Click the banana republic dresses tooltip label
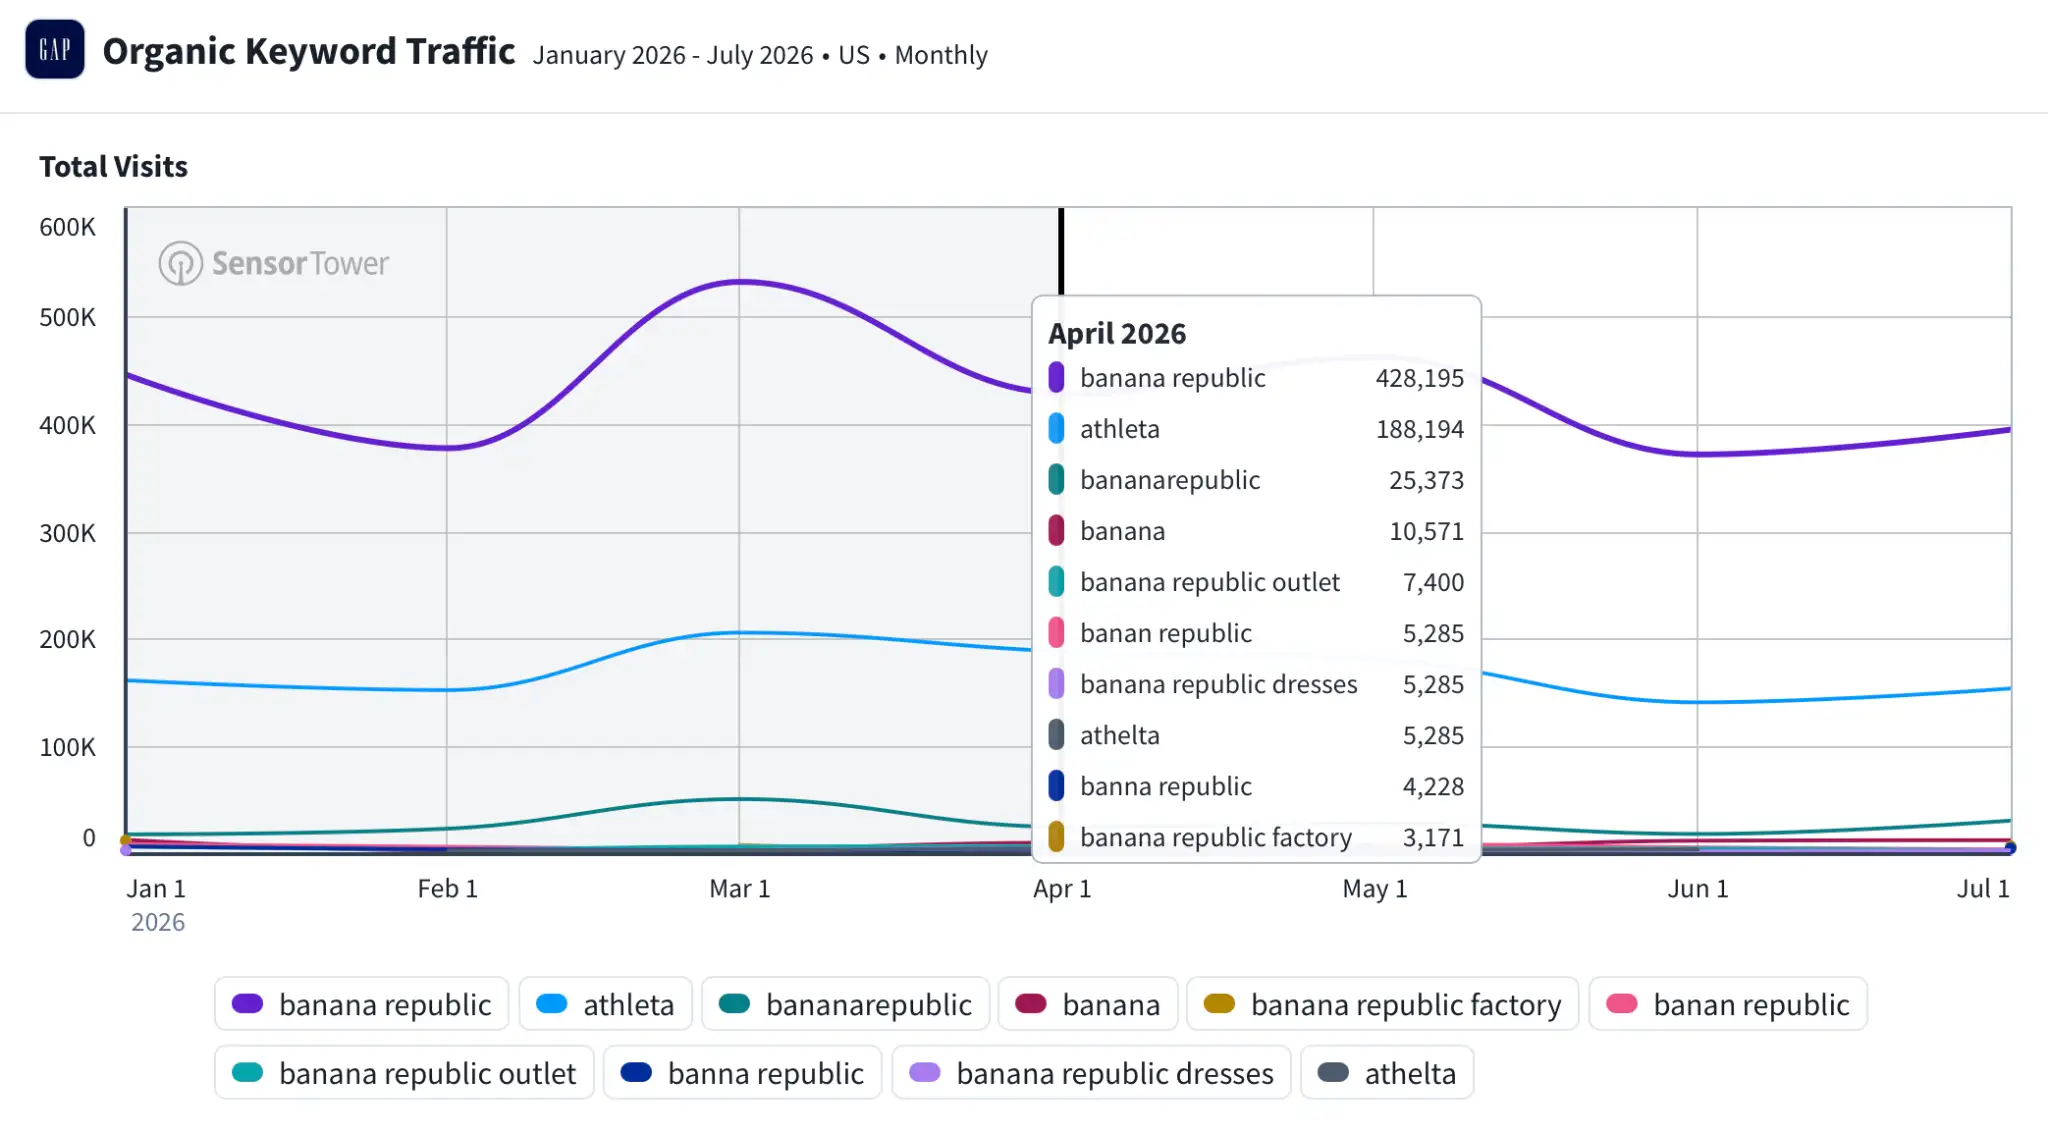Screen dimensions: 2048x1141 pyautogui.click(x=1218, y=684)
